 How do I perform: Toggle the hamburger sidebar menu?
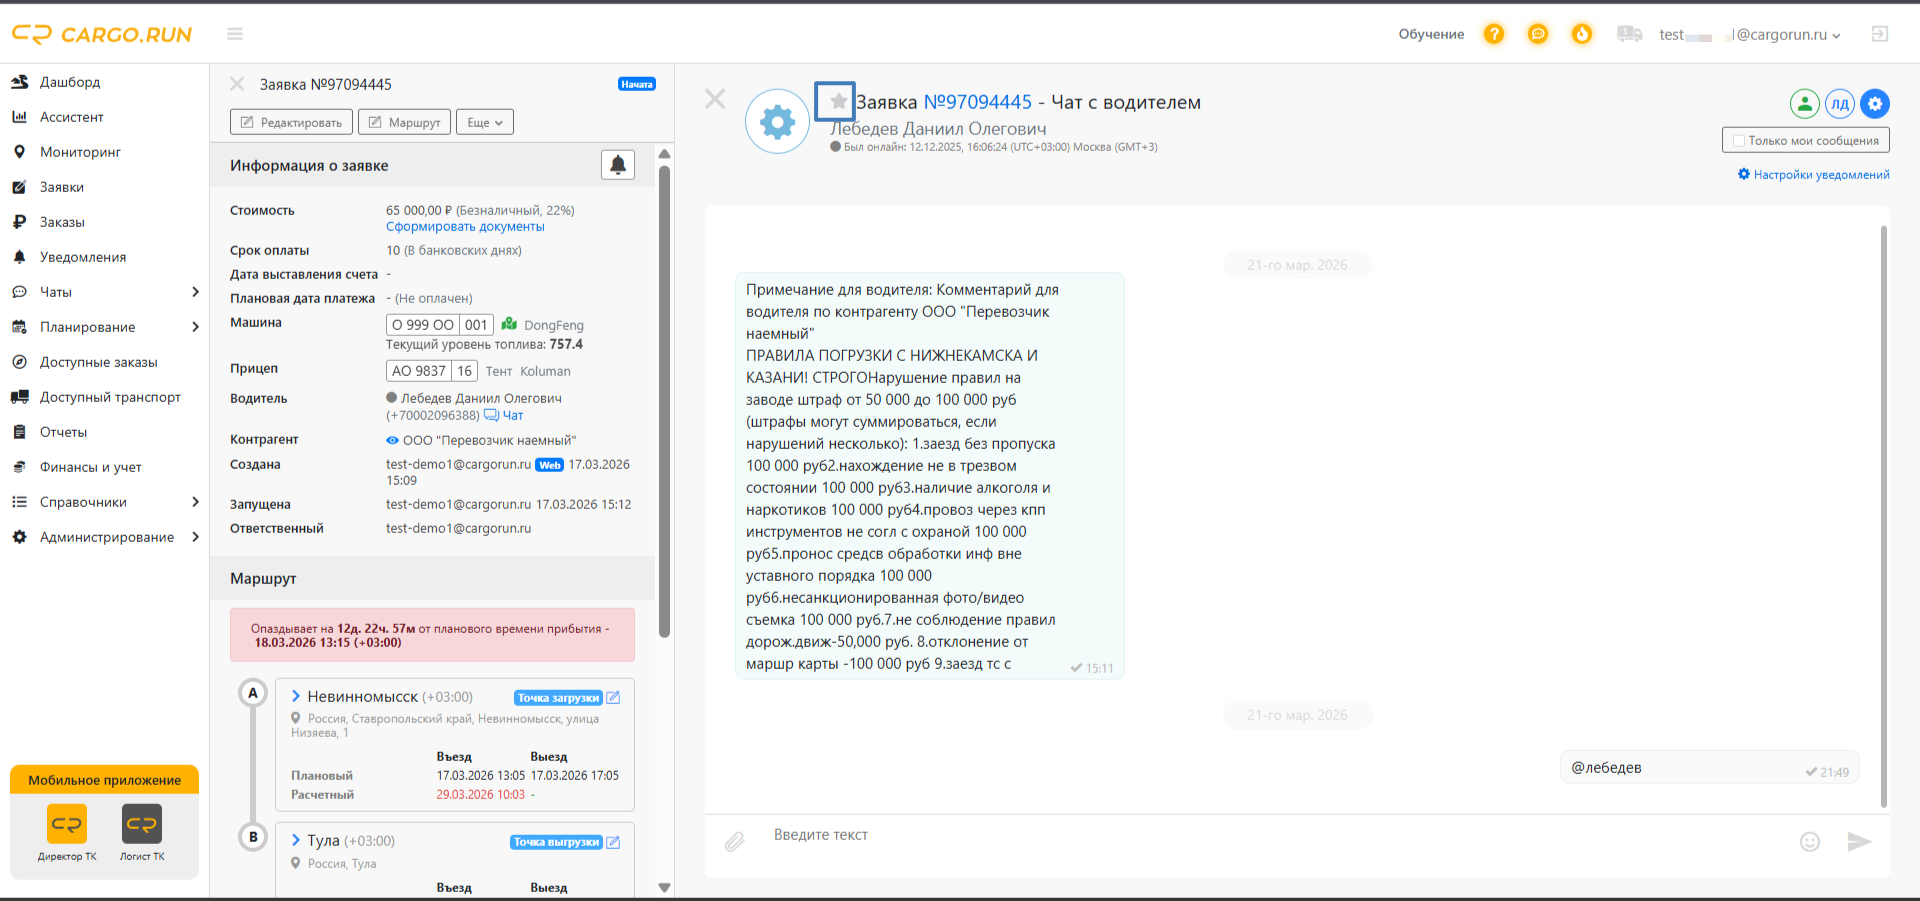click(235, 34)
